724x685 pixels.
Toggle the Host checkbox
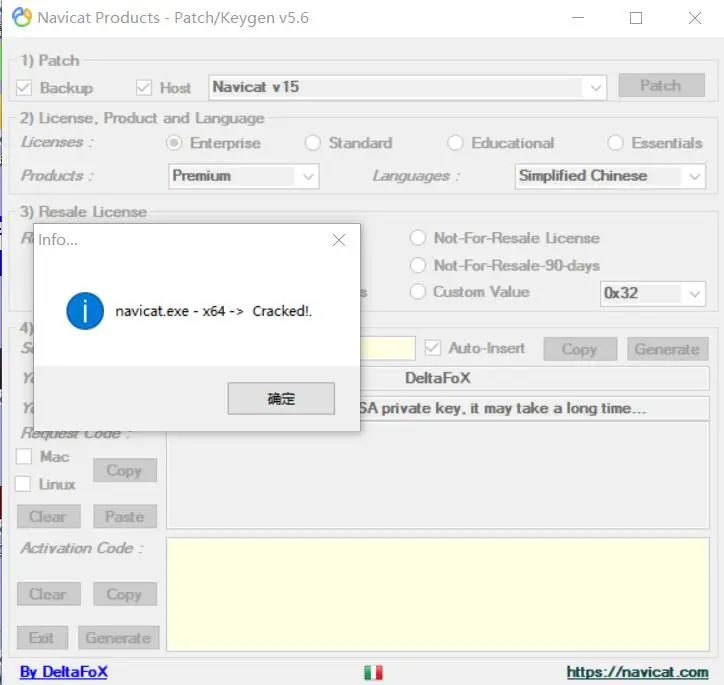coord(144,88)
